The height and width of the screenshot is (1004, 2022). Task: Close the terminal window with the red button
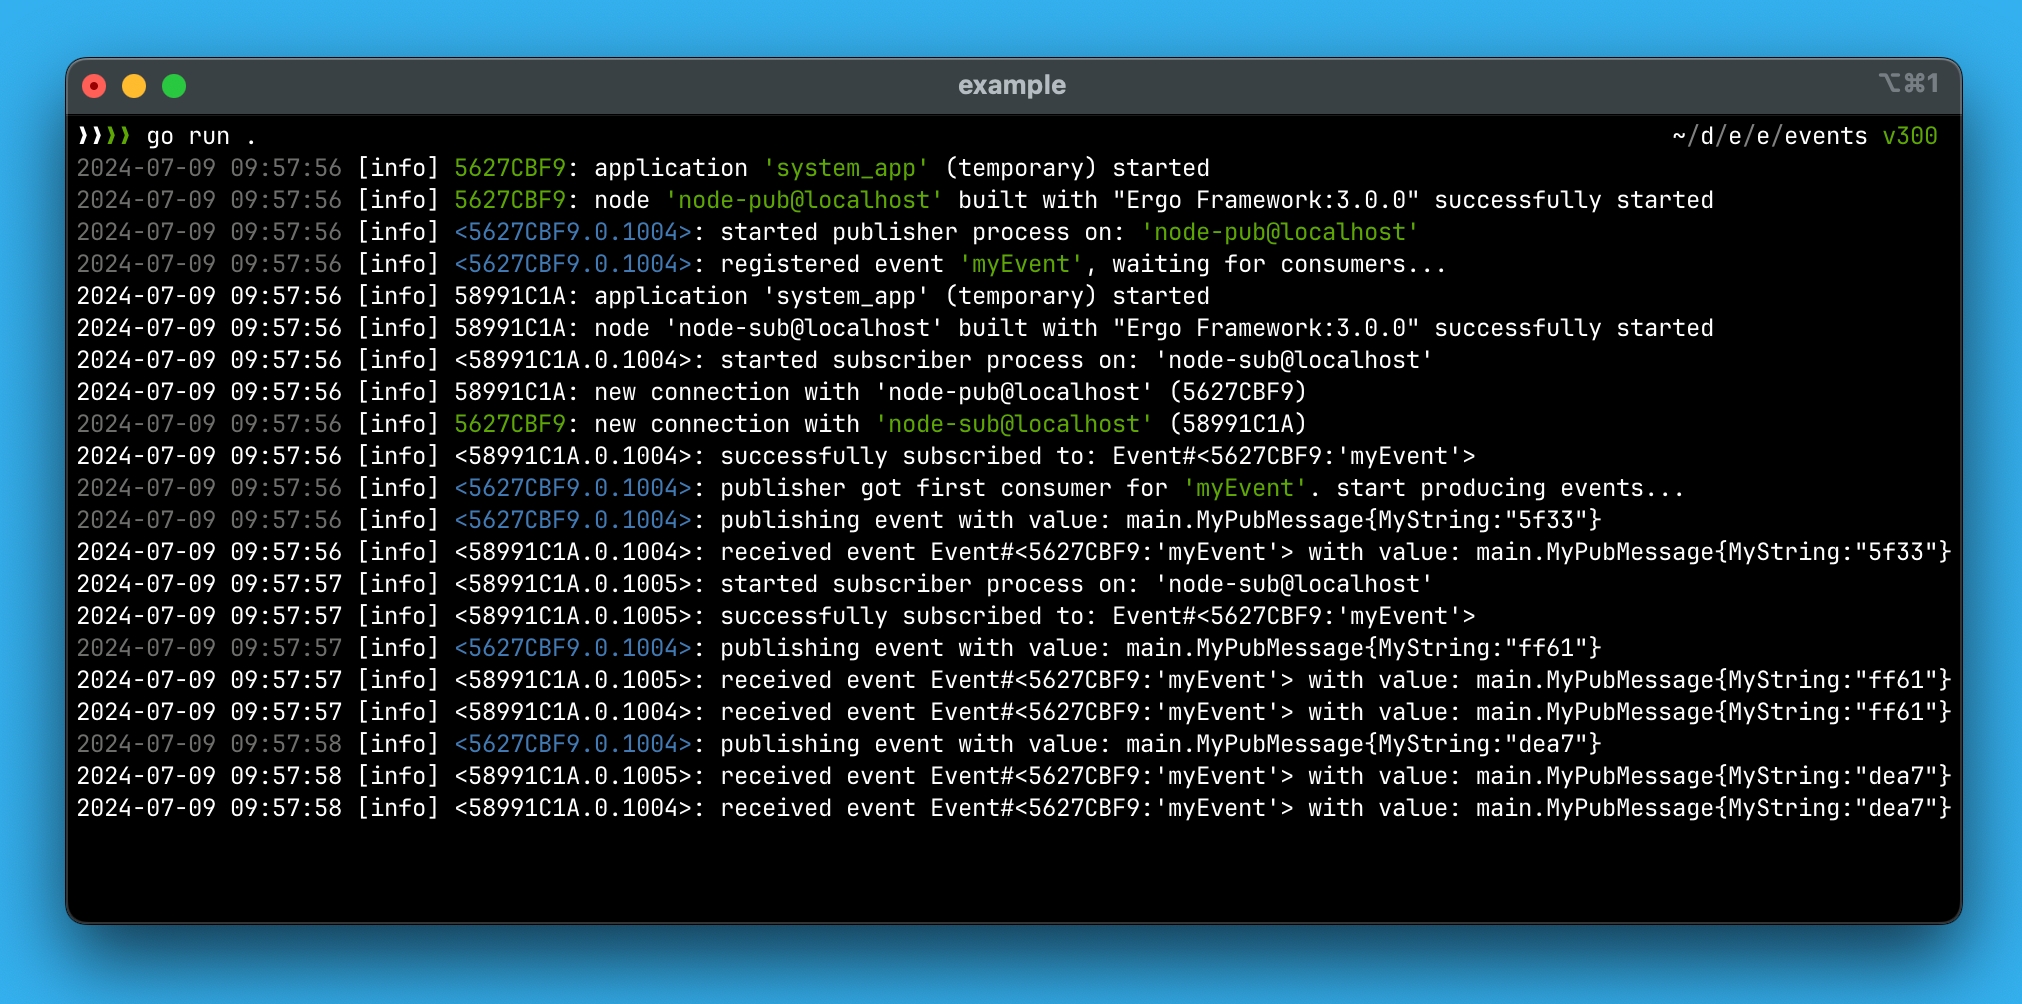click(94, 86)
